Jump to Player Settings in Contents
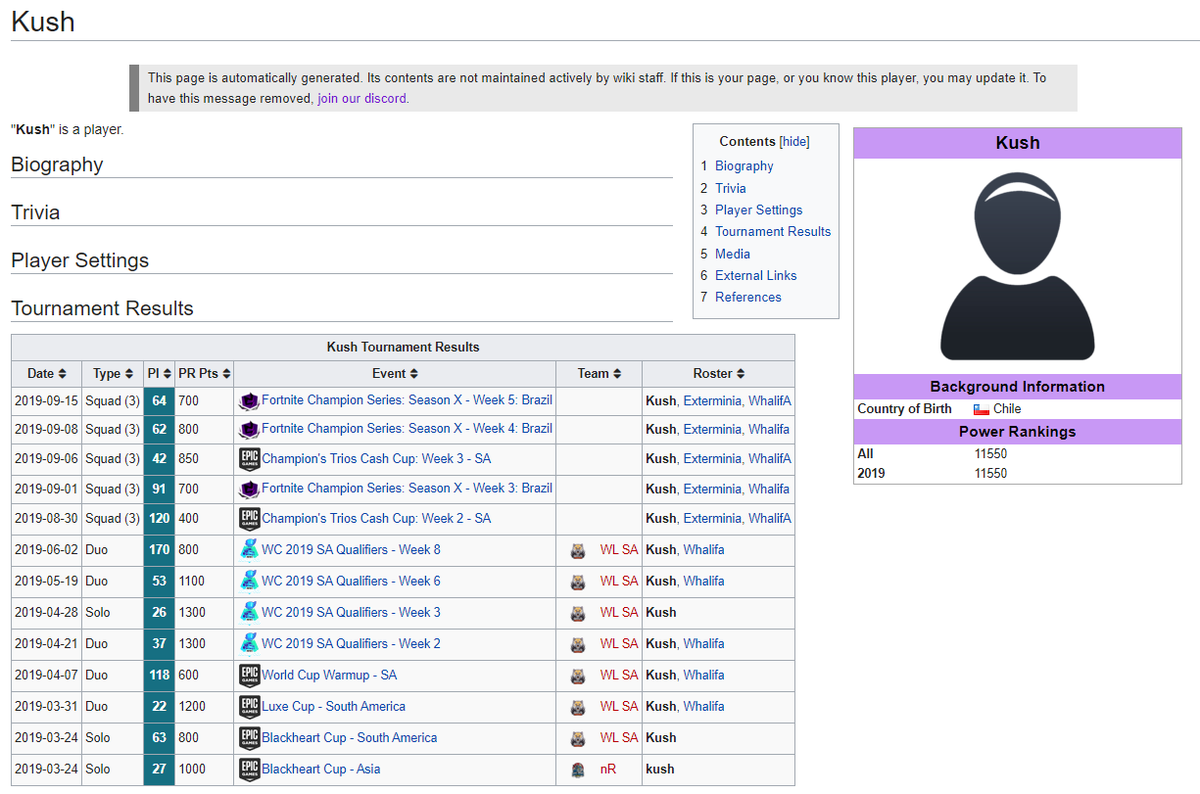Viewport: 1200px width, 794px height. coord(758,210)
